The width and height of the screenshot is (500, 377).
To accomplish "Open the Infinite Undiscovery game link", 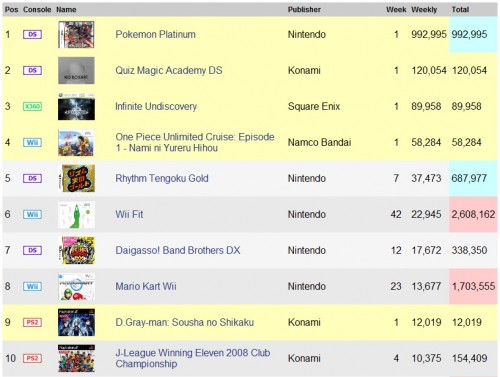I will (156, 106).
